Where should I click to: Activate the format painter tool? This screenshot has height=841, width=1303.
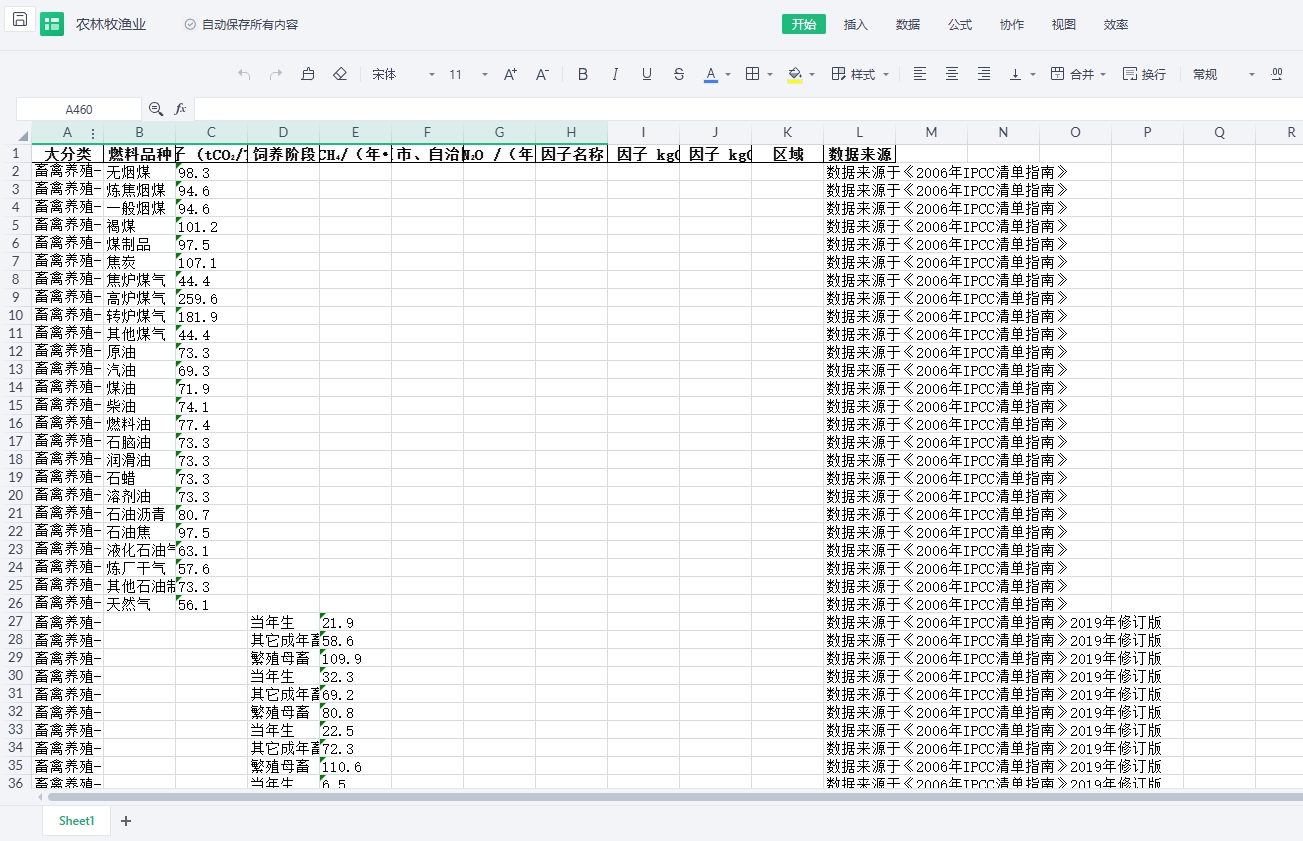click(308, 74)
